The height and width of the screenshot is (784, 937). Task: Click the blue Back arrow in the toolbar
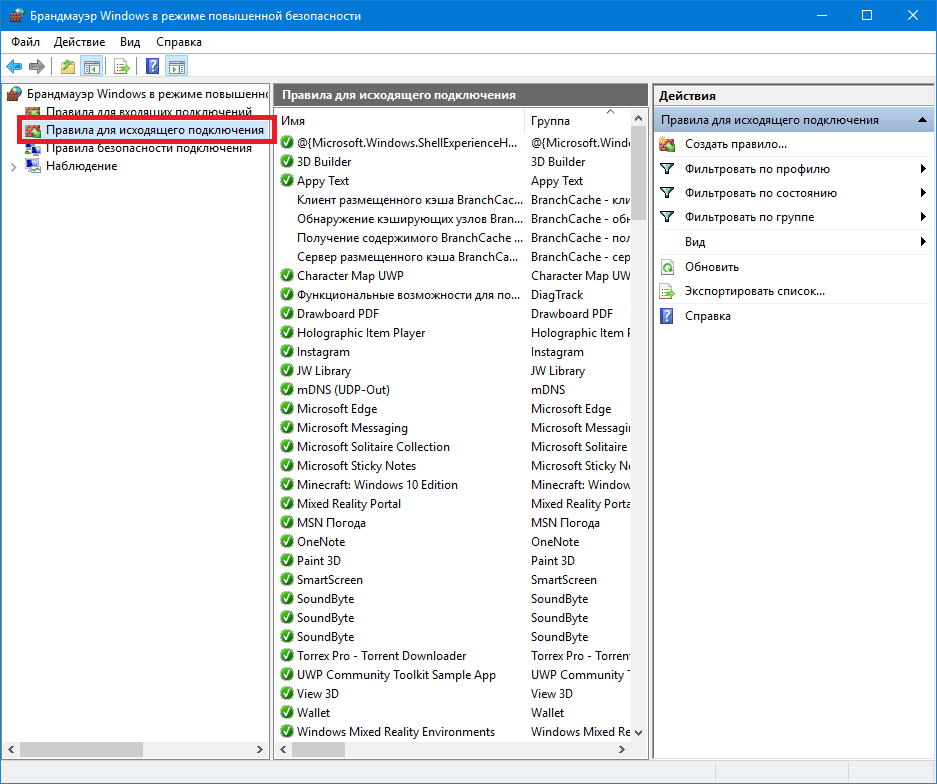[14, 66]
